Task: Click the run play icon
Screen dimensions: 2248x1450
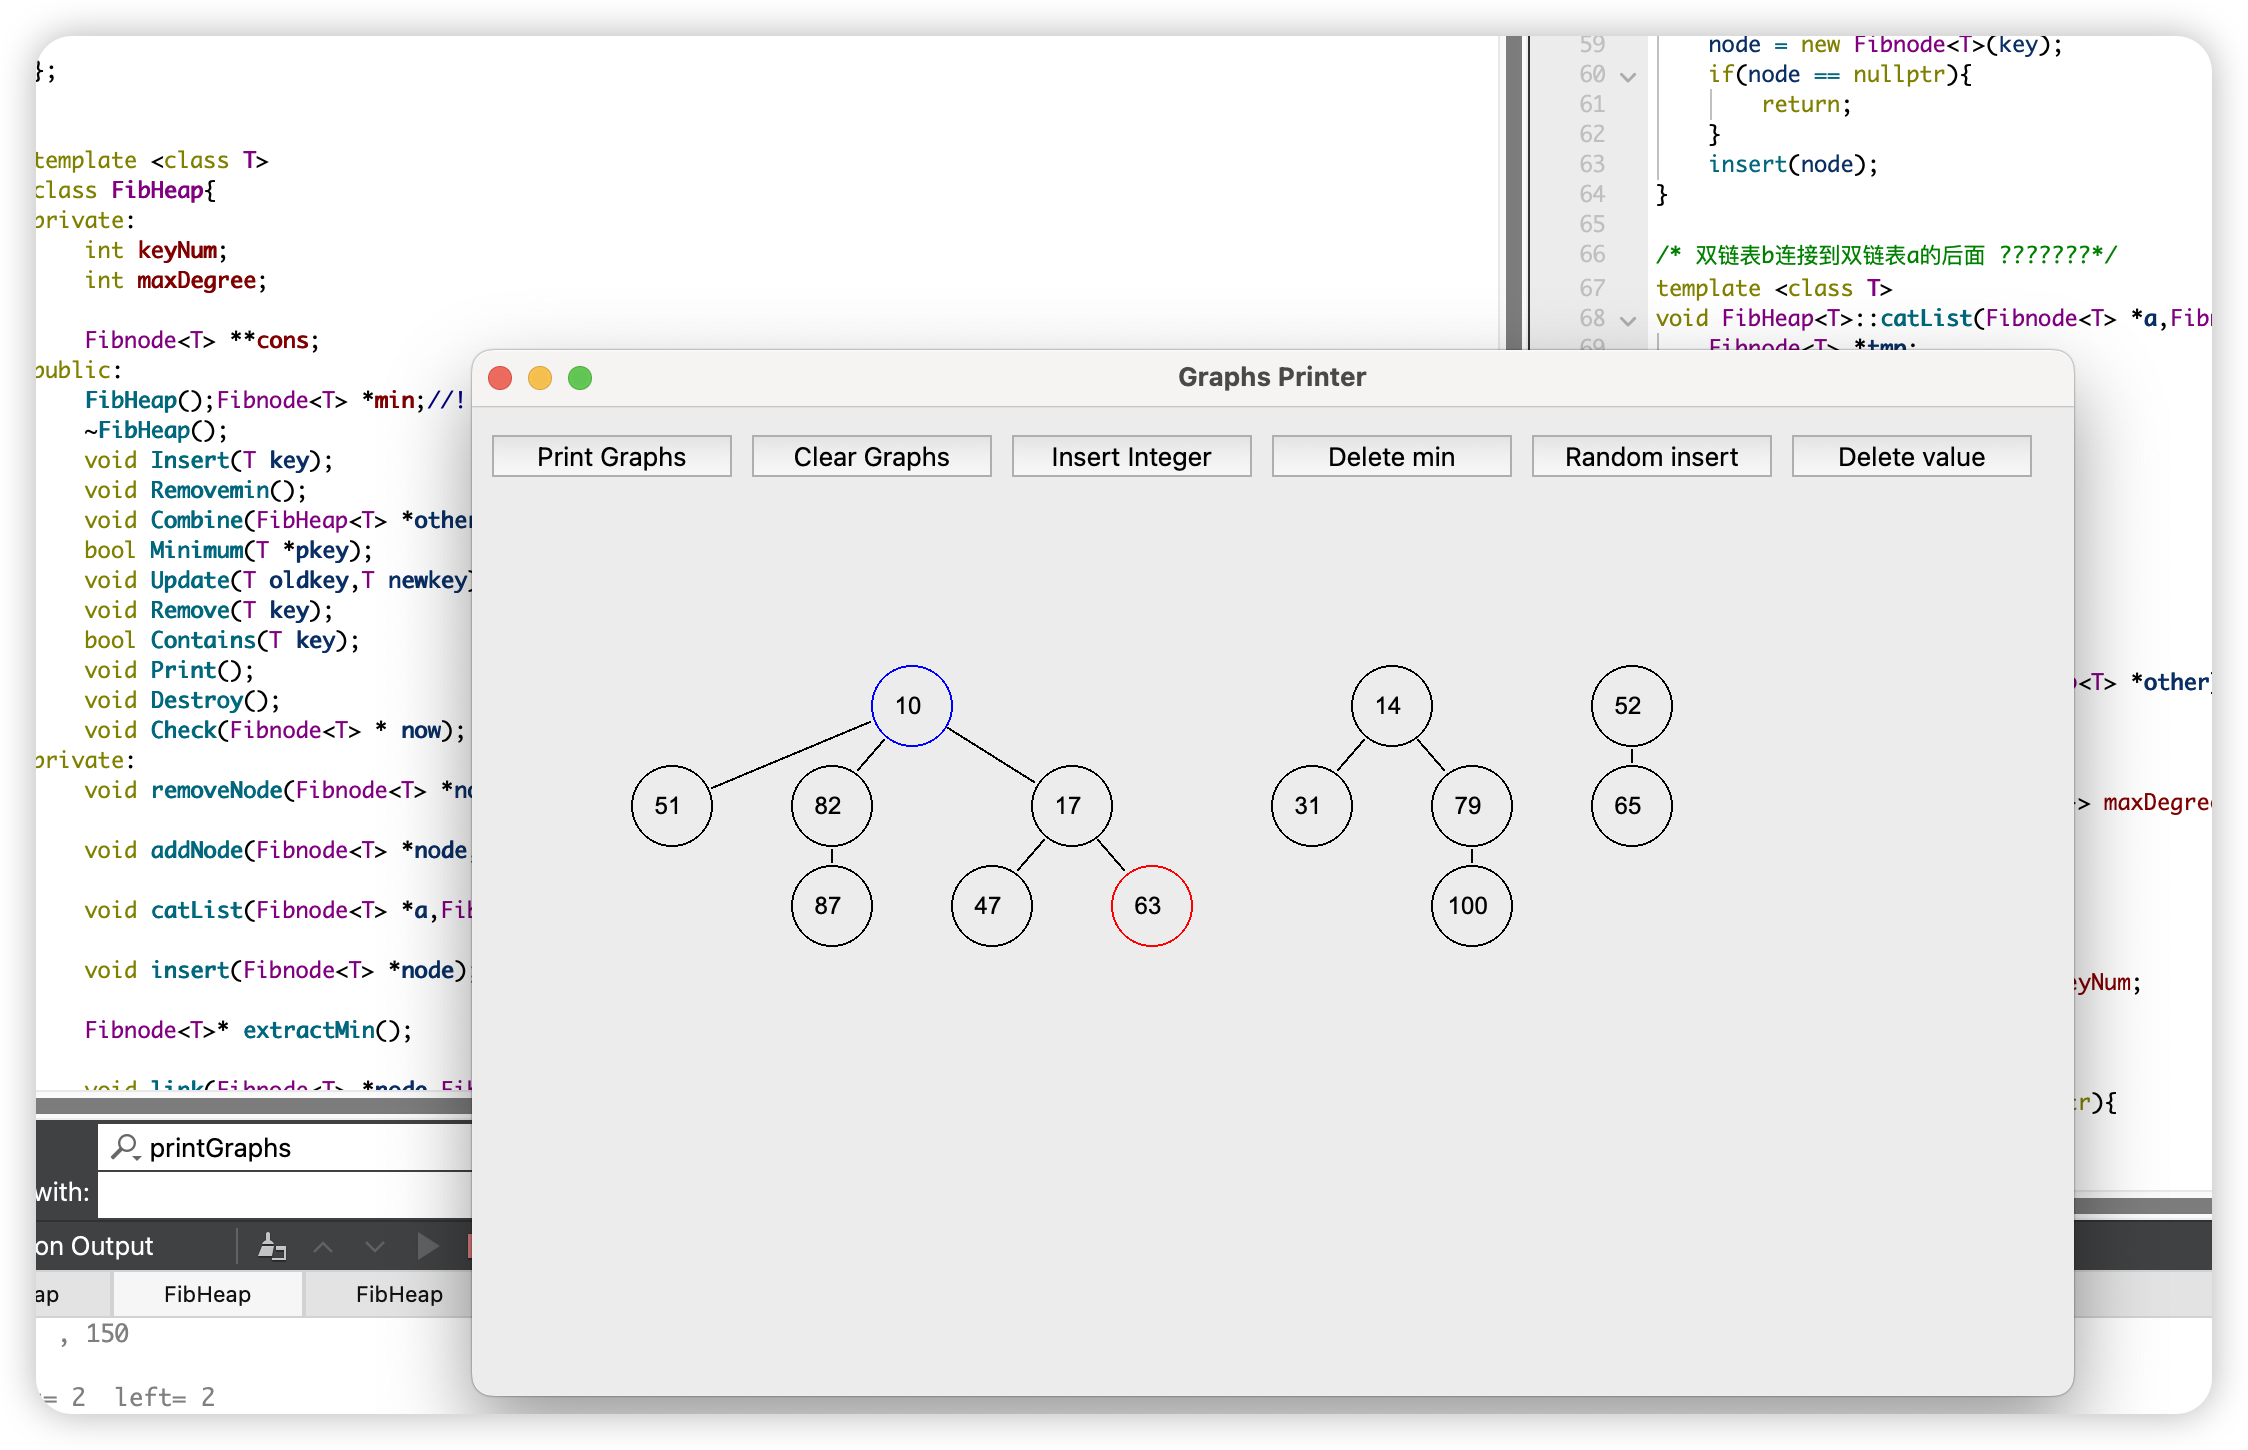Action: pyautogui.click(x=427, y=1246)
